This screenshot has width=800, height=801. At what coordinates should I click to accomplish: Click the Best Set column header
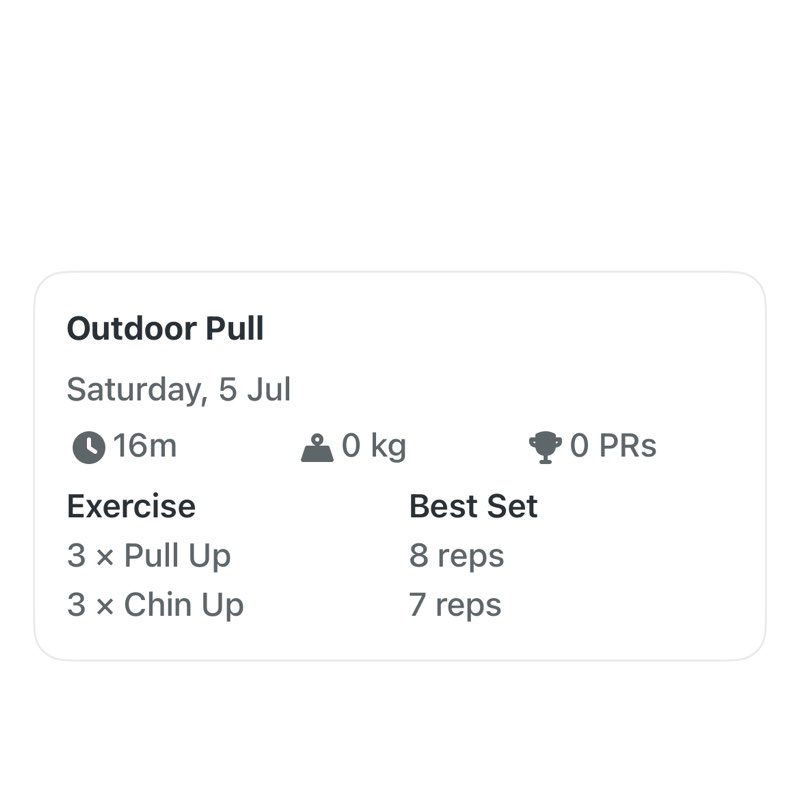[473, 506]
